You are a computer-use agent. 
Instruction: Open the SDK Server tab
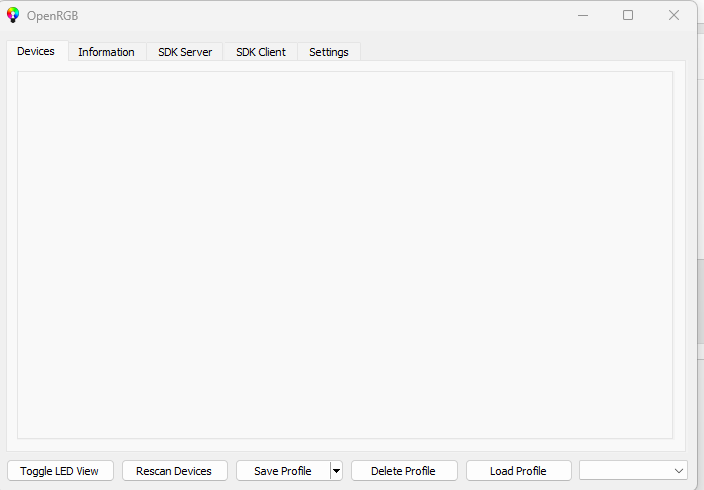click(185, 52)
